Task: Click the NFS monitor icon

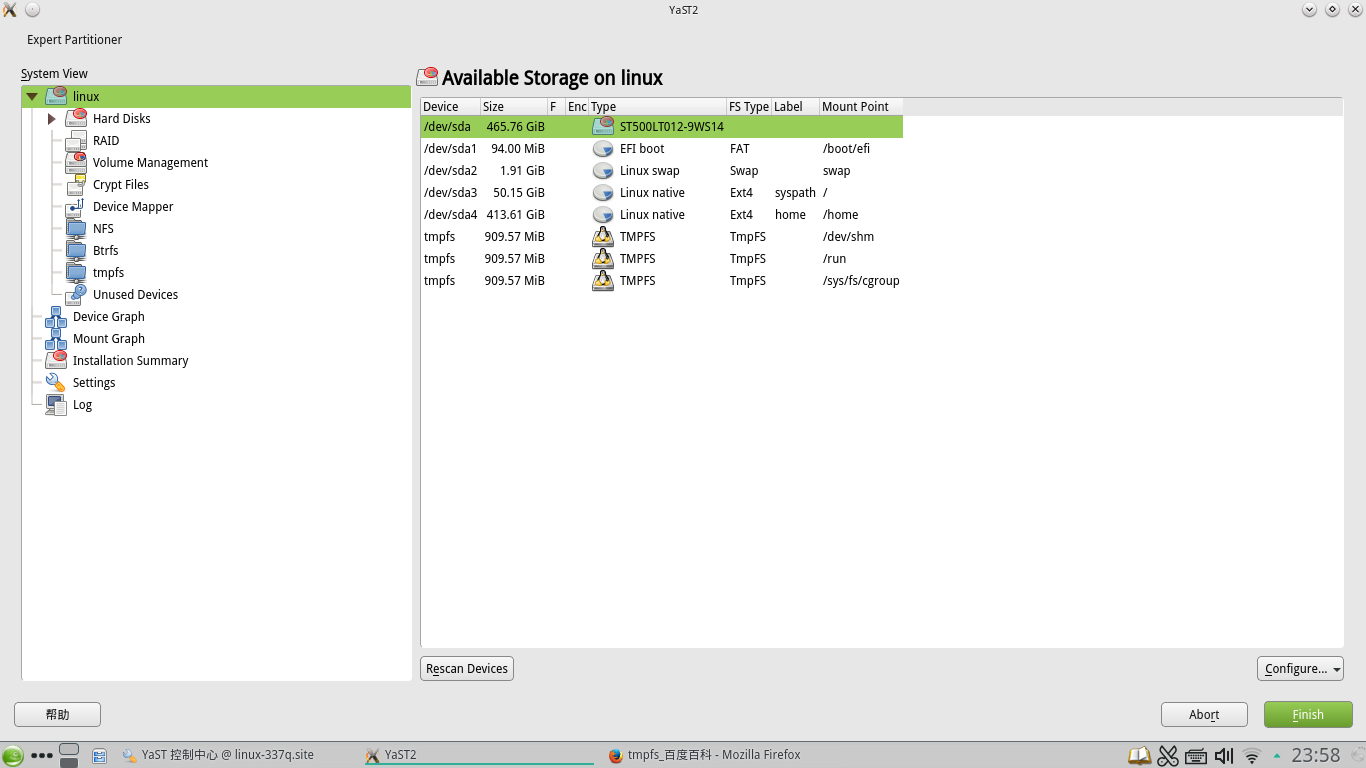Action: pos(76,228)
